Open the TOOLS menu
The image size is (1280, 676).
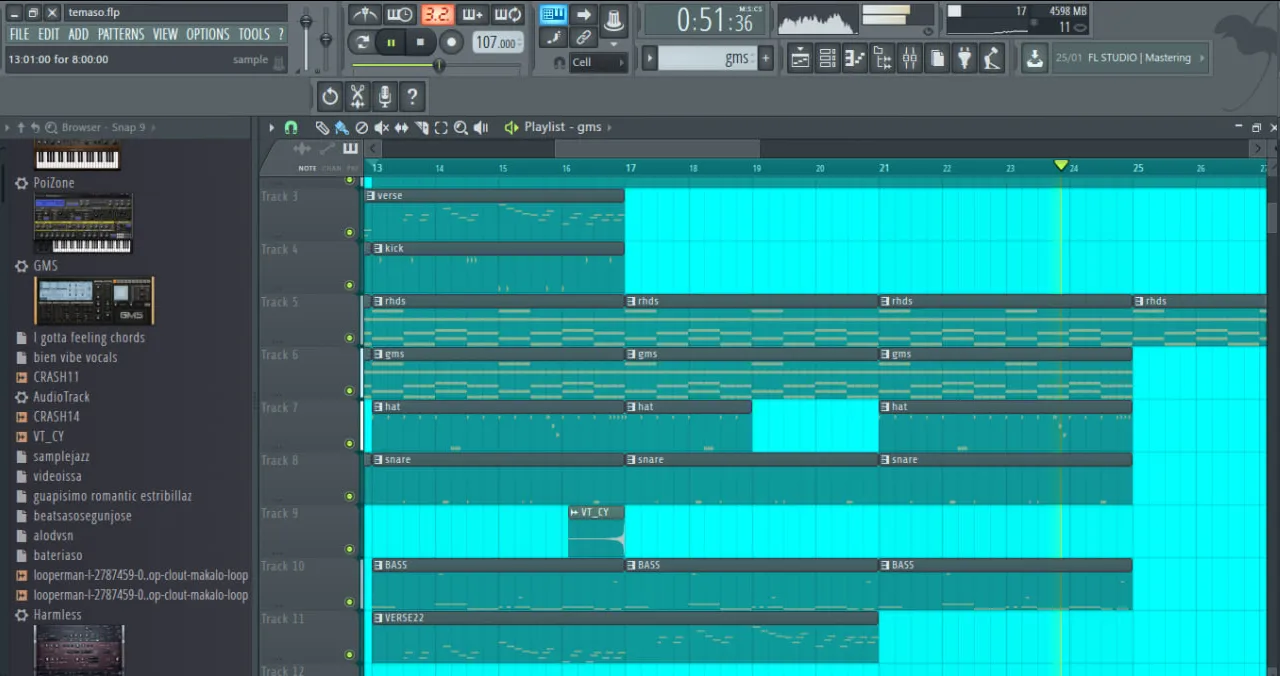pyautogui.click(x=254, y=34)
